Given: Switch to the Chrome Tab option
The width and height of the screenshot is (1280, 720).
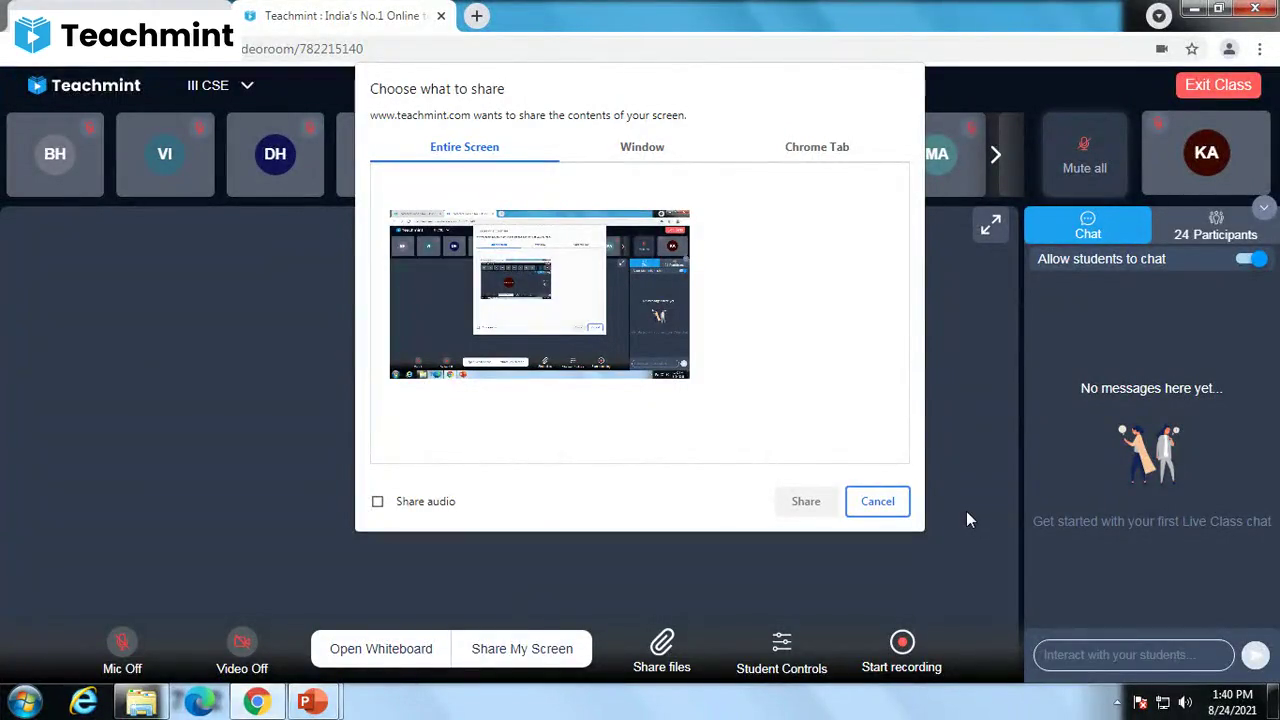Looking at the screenshot, I should click(x=817, y=147).
